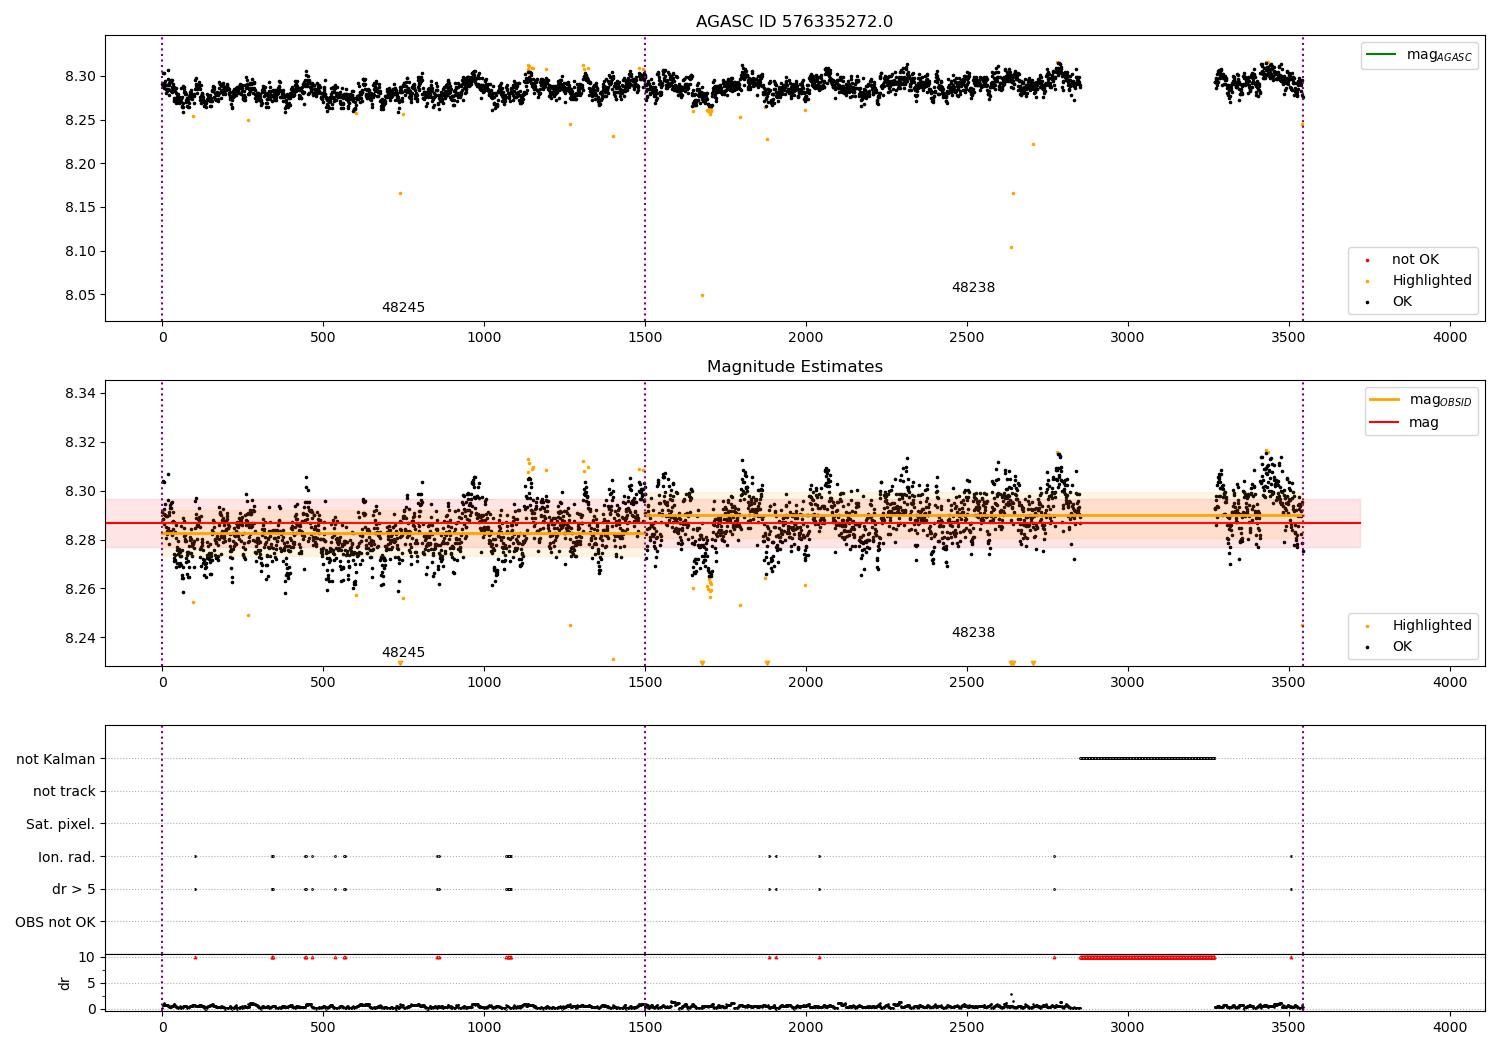Select the red 'mag' legend line

point(1385,423)
